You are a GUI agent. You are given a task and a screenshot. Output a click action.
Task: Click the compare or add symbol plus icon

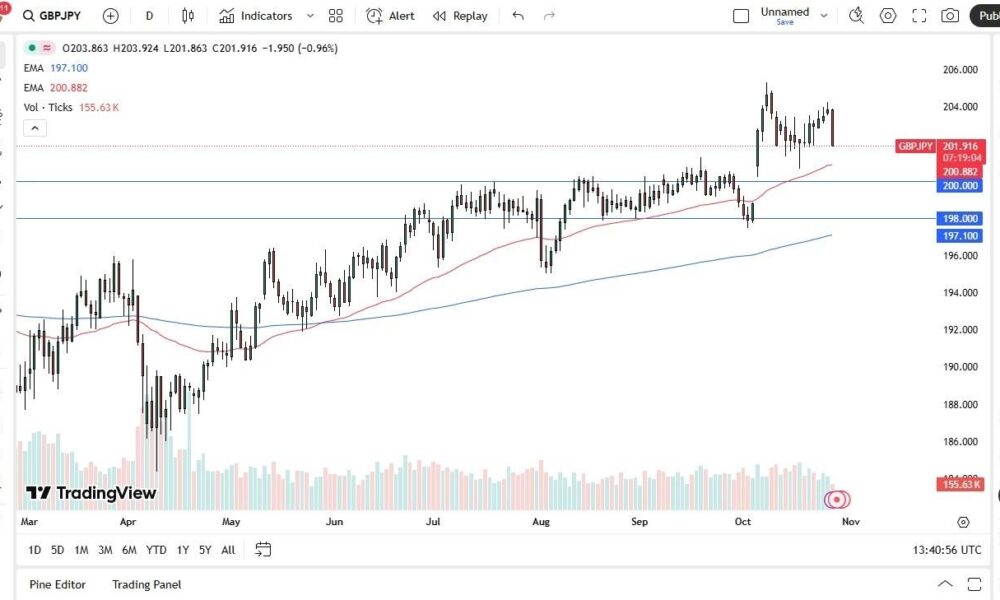pos(110,16)
